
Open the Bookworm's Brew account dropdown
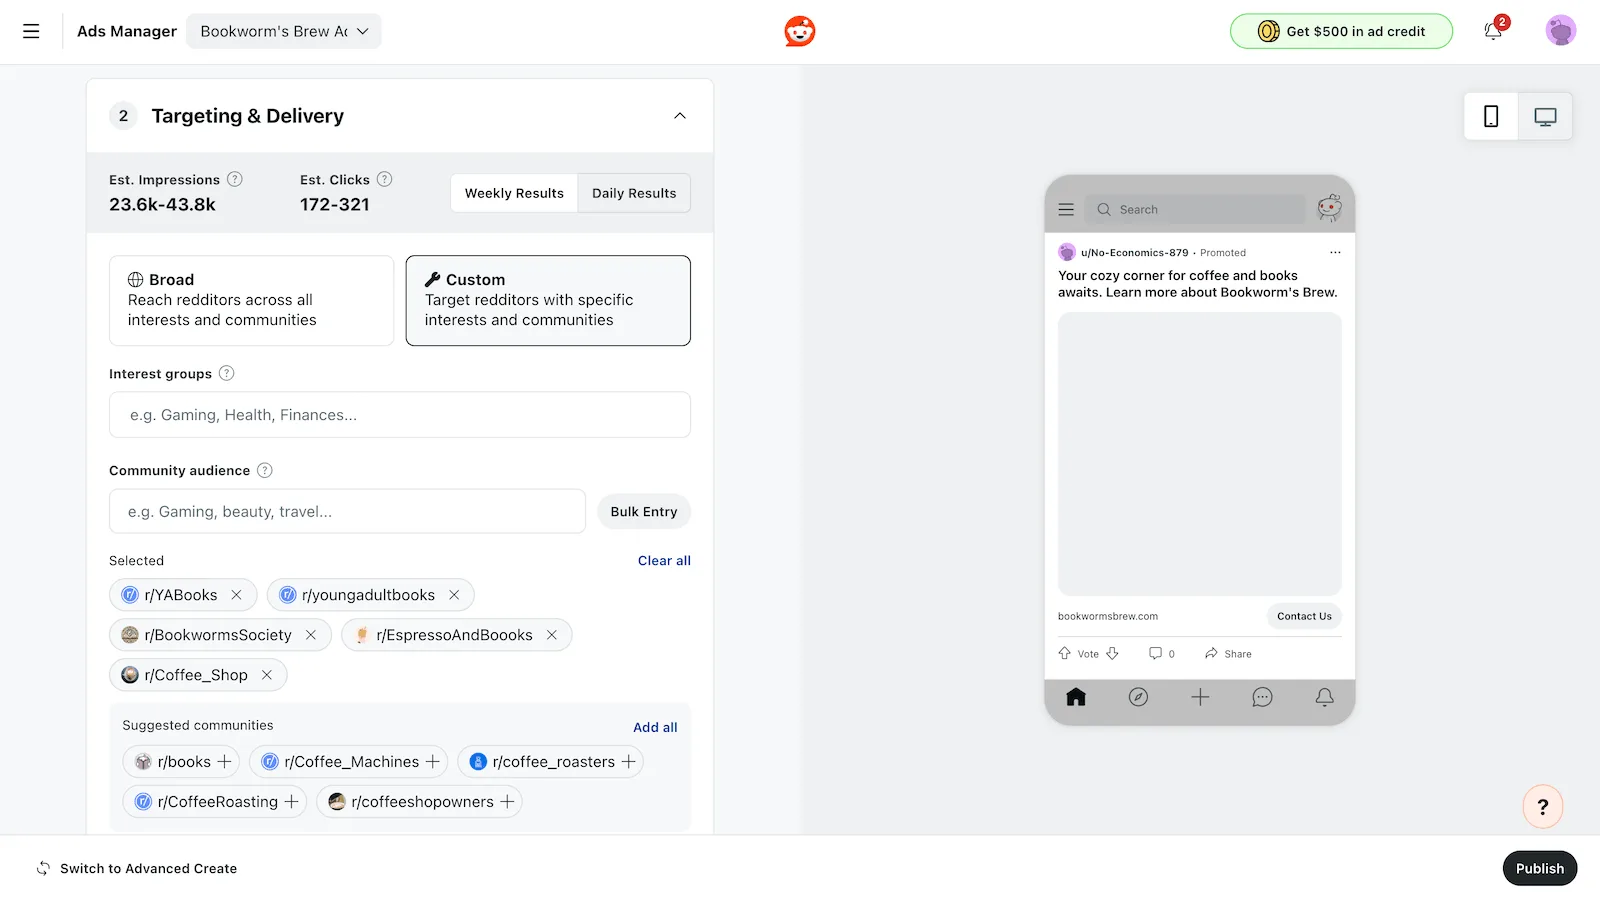pyautogui.click(x=284, y=31)
